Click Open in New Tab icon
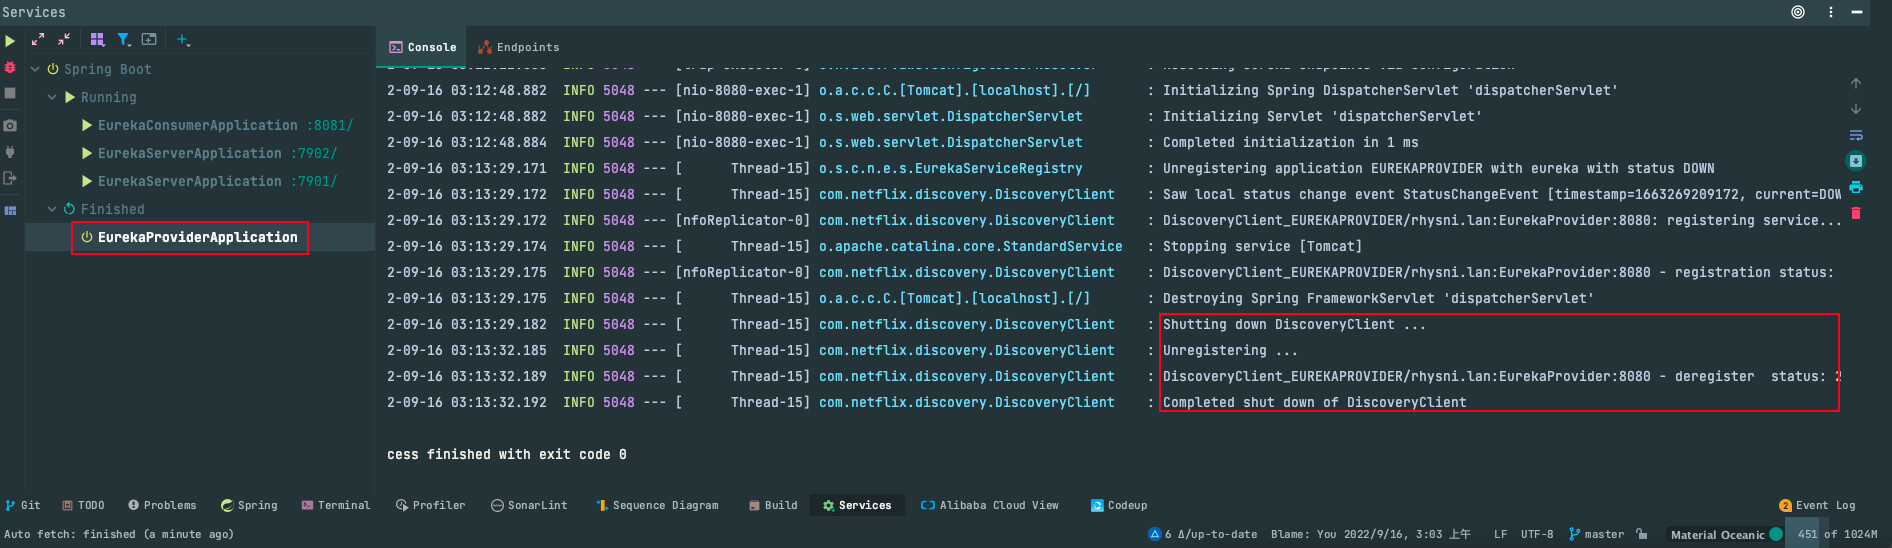 click(149, 39)
